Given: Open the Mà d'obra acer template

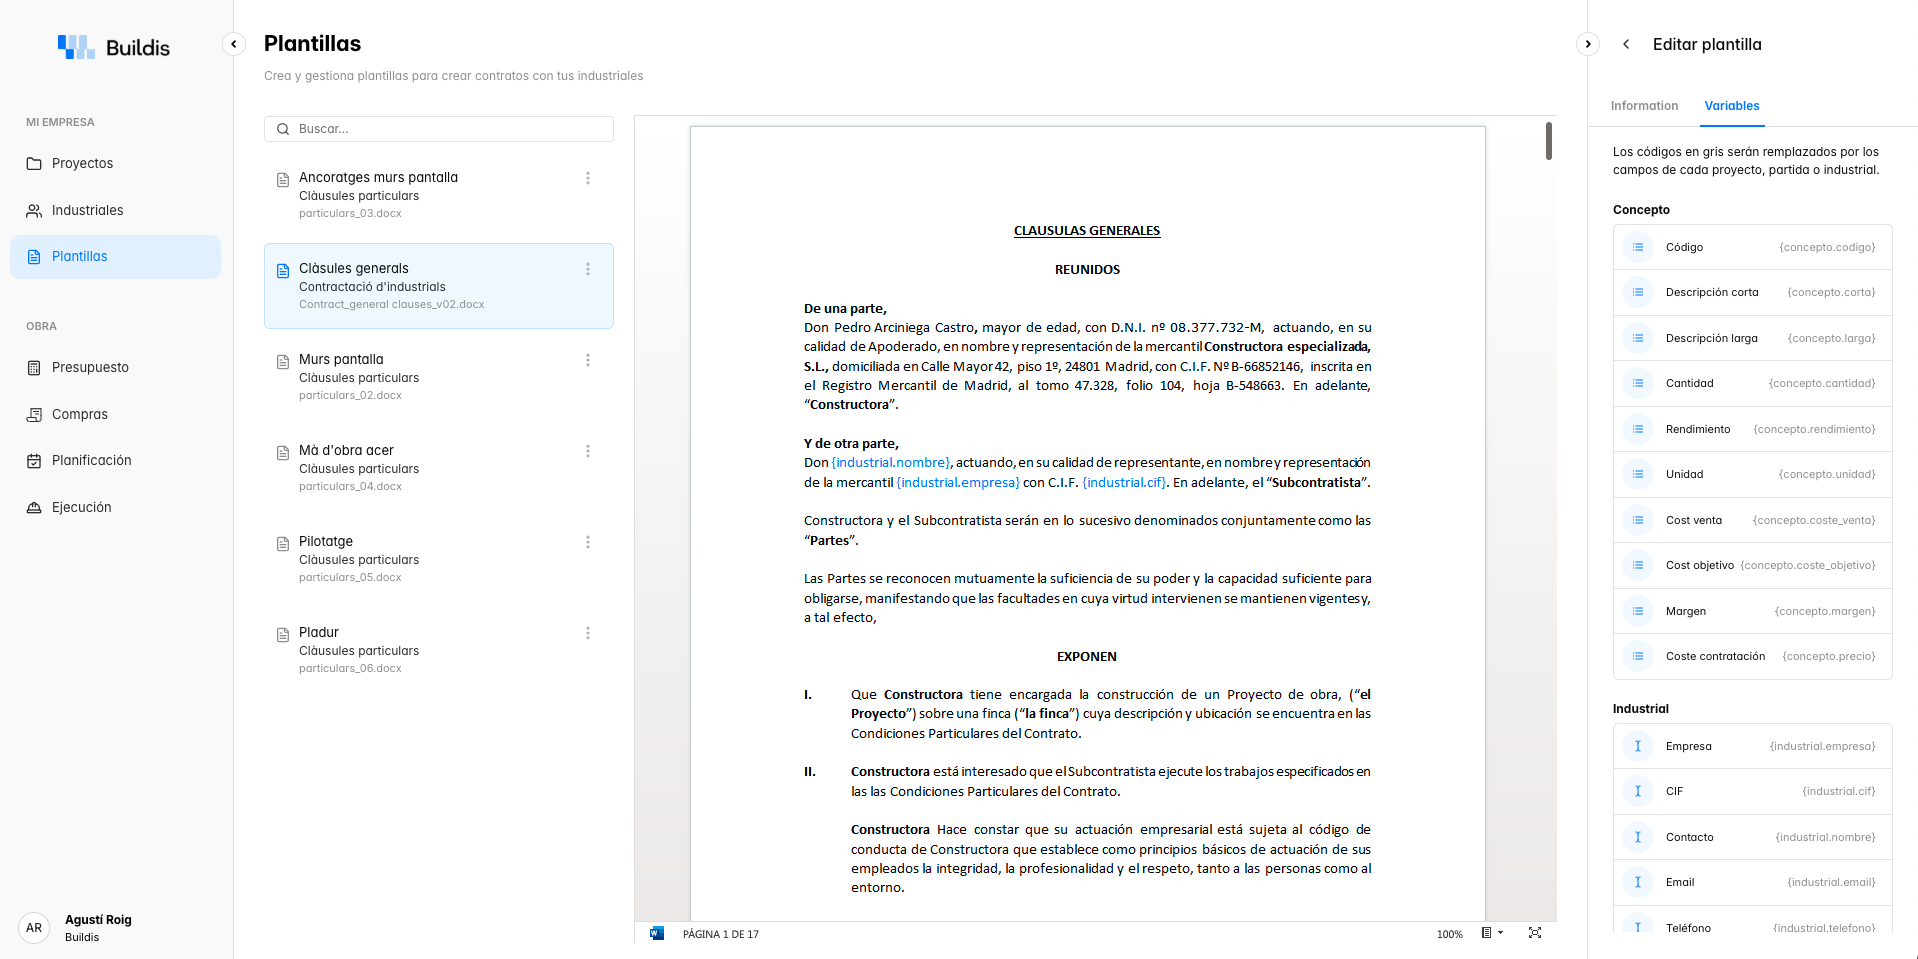Looking at the screenshot, I should (x=439, y=468).
